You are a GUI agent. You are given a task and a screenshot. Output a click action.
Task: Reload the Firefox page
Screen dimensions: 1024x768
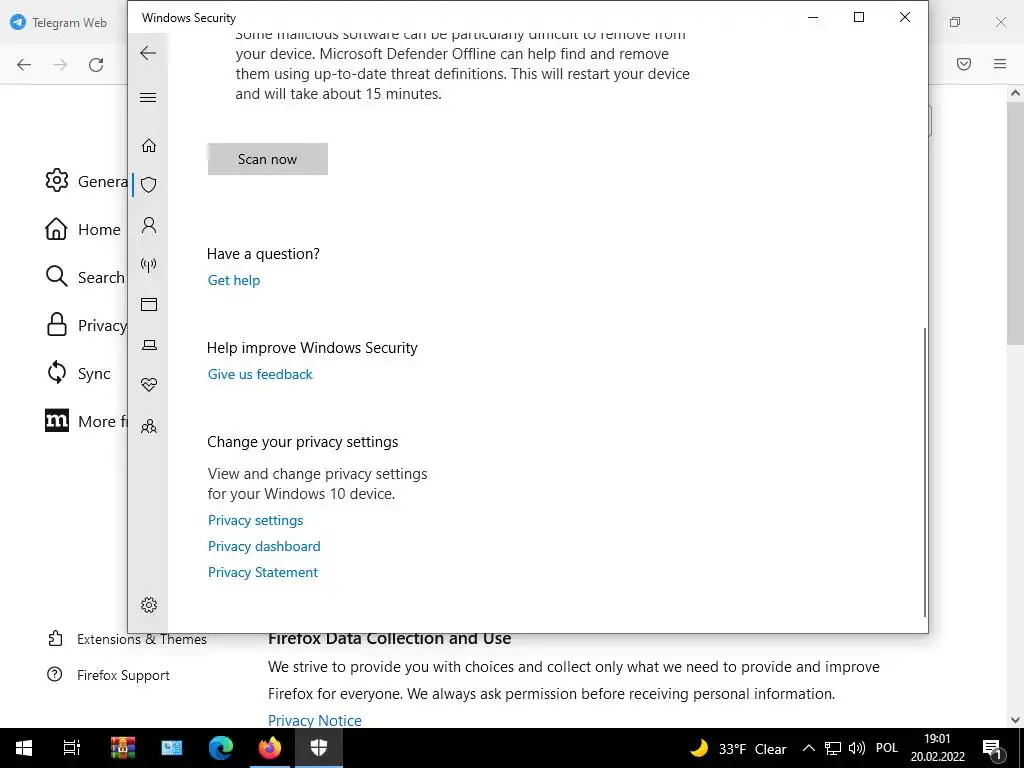96,64
